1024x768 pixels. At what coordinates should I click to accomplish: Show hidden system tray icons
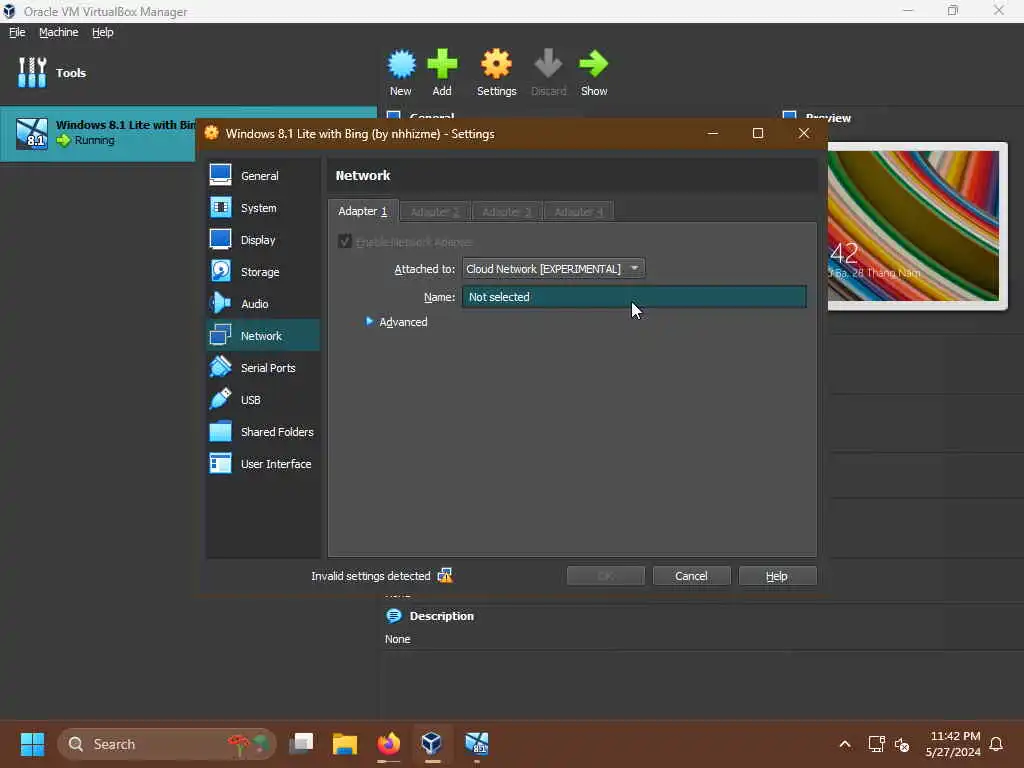click(844, 744)
